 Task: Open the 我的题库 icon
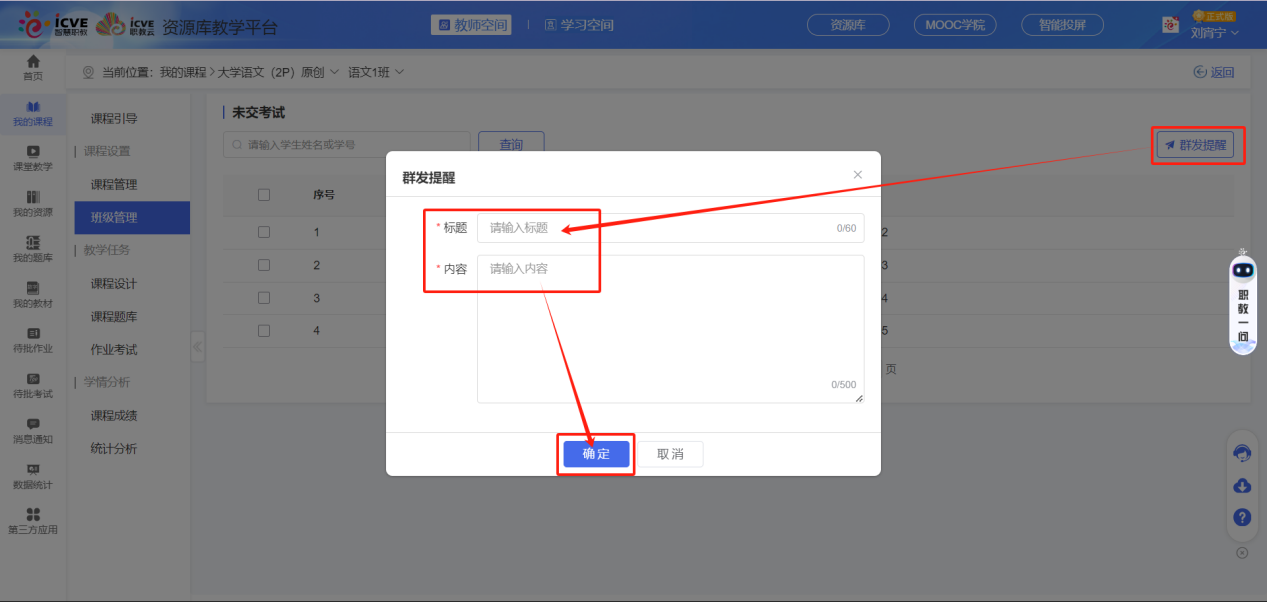(x=32, y=248)
